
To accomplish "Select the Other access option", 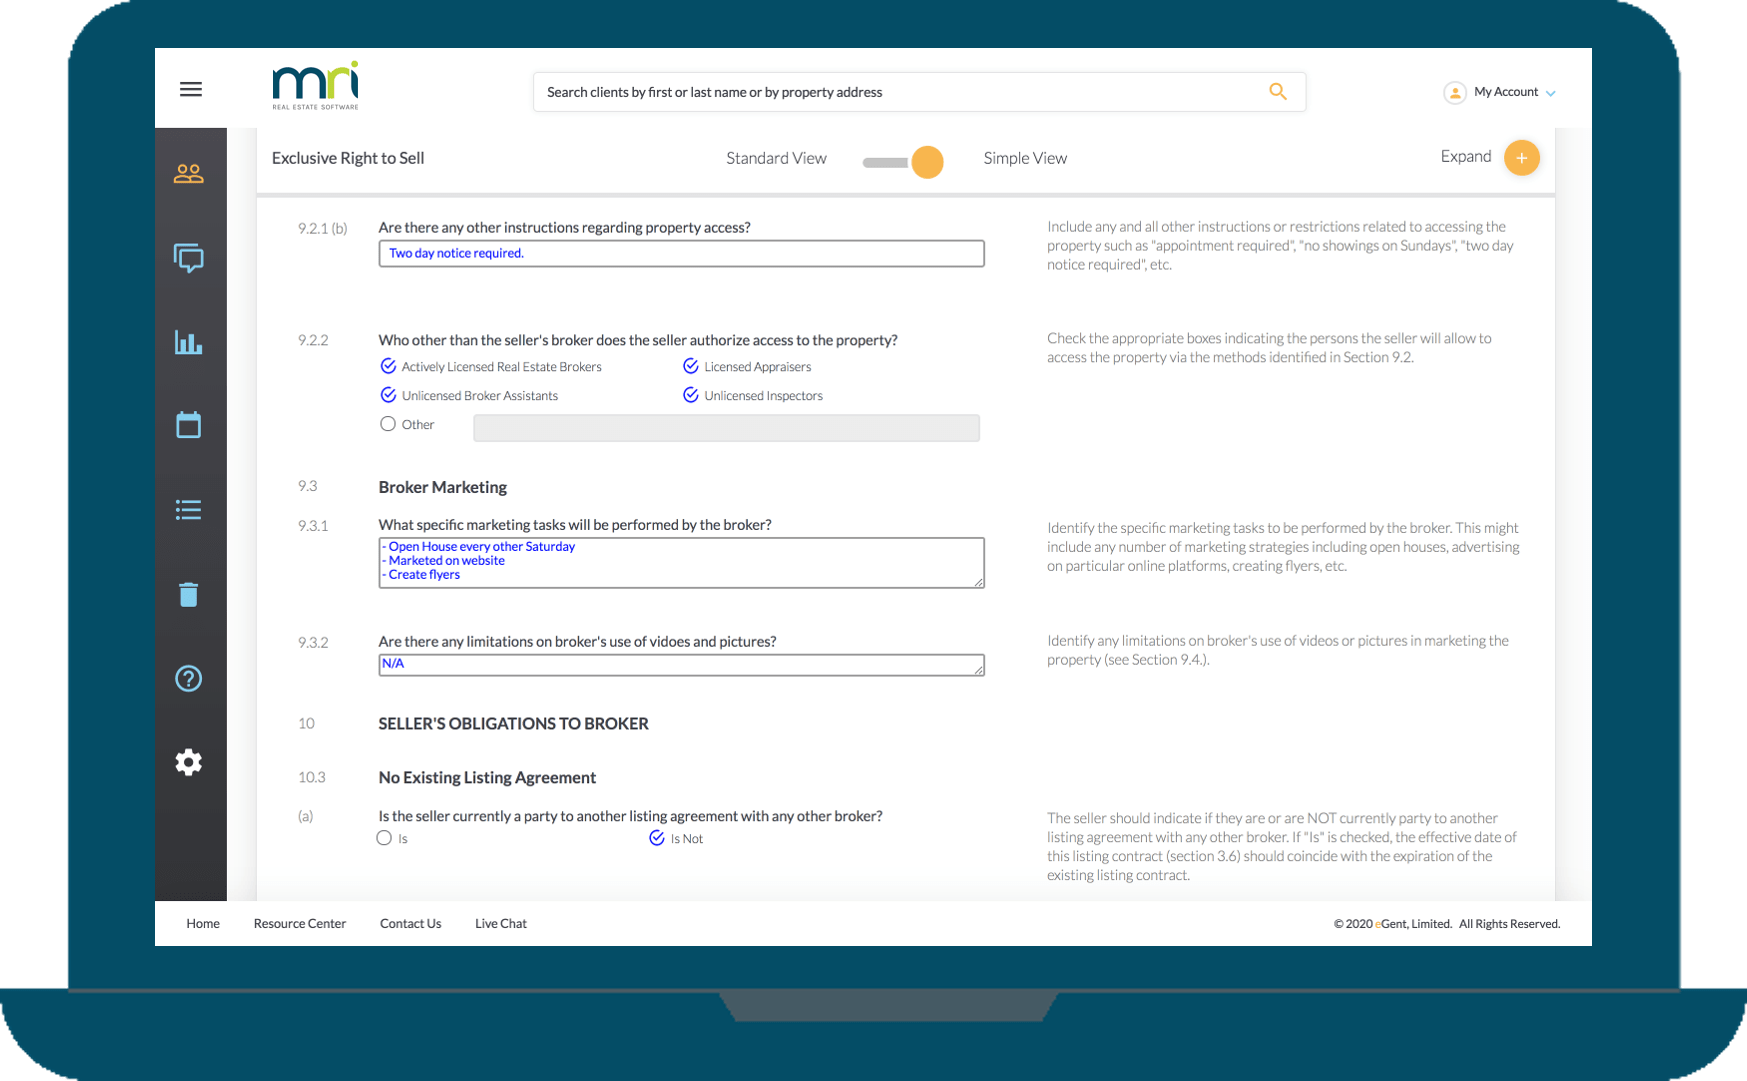I will (388, 424).
